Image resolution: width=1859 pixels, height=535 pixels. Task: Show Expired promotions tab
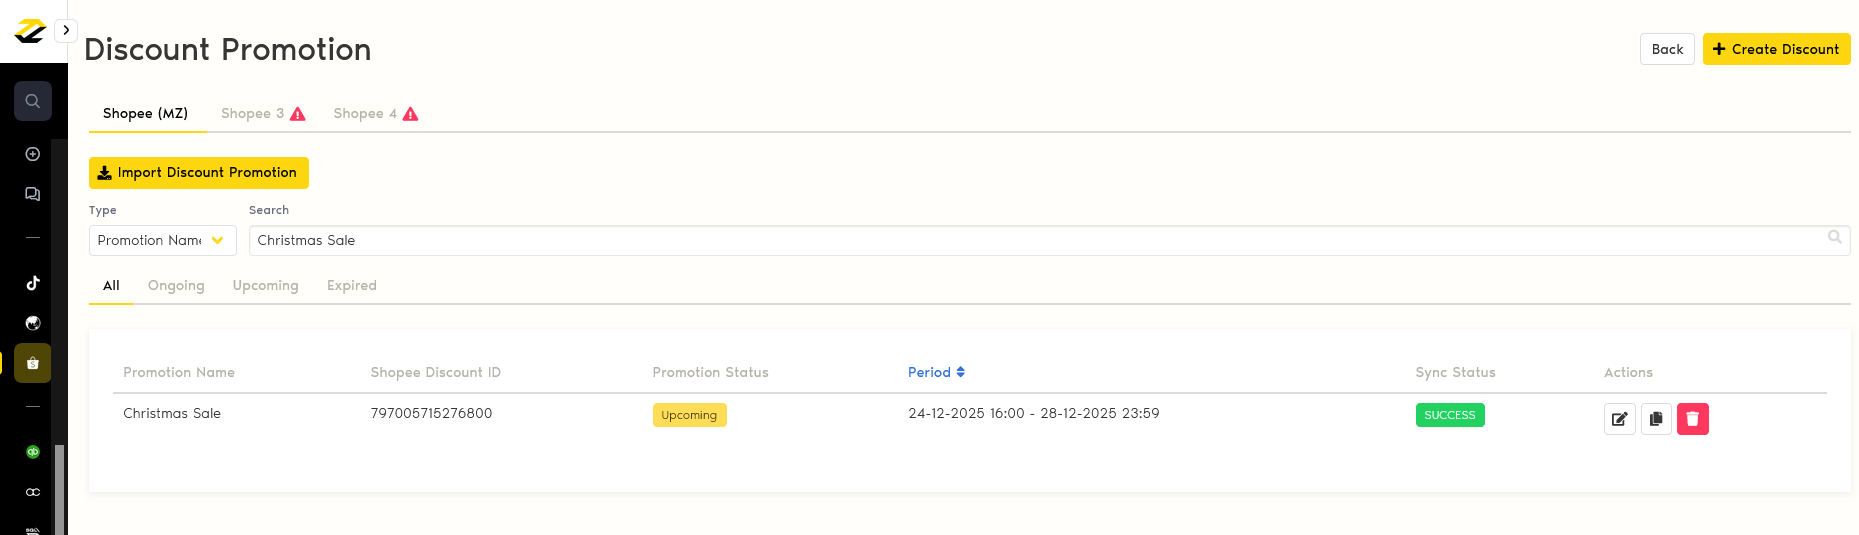point(352,286)
